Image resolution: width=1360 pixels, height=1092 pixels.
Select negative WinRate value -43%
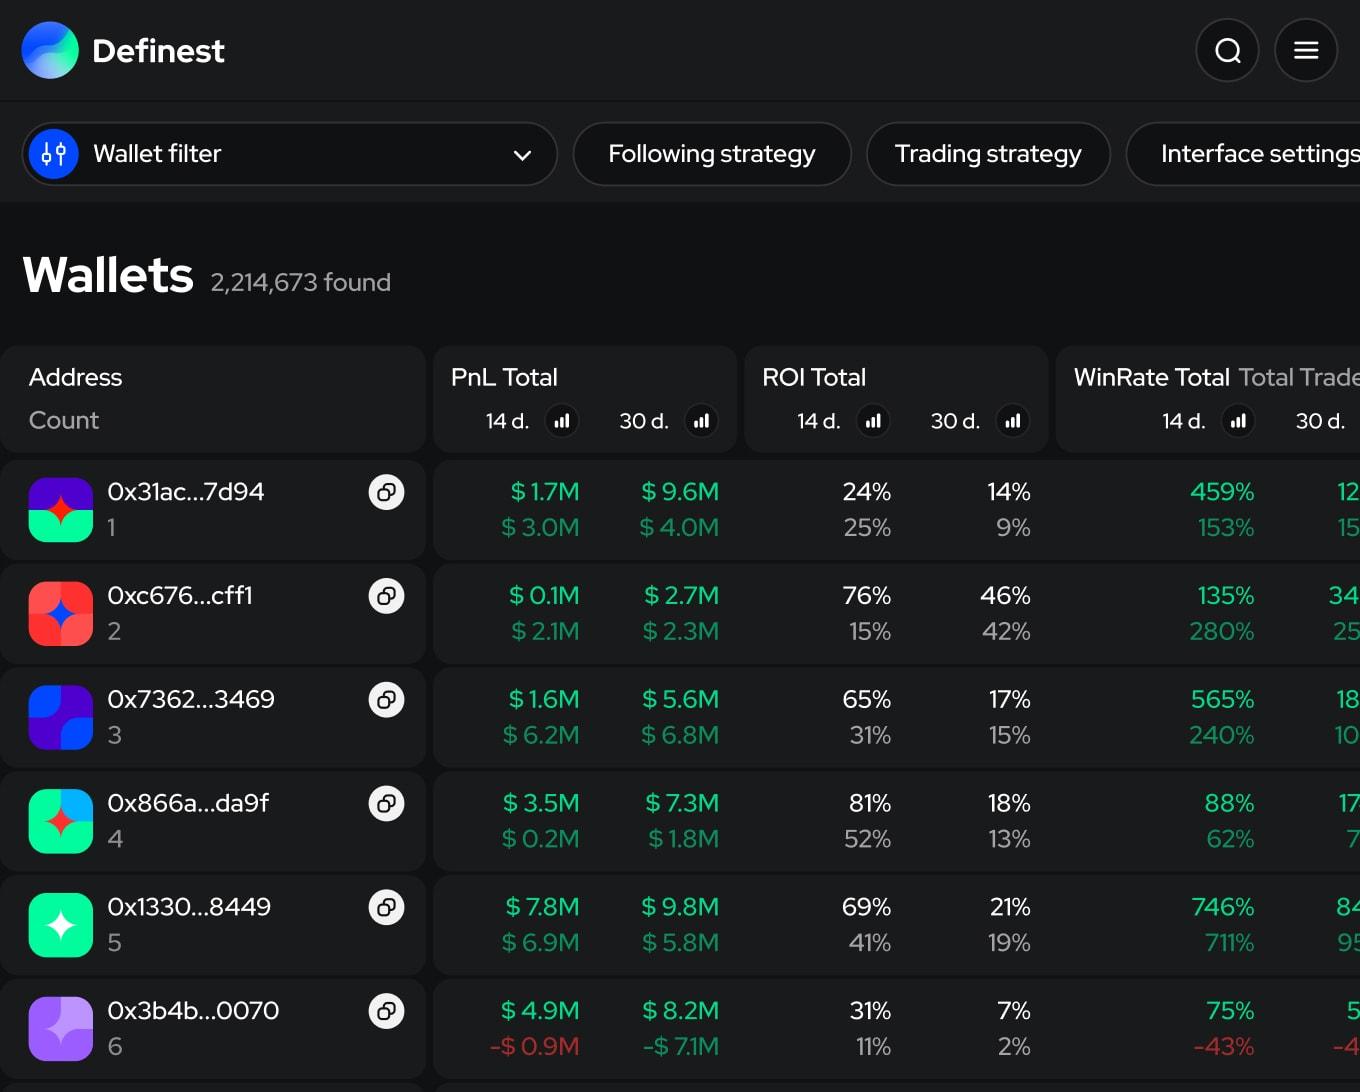[1224, 1047]
